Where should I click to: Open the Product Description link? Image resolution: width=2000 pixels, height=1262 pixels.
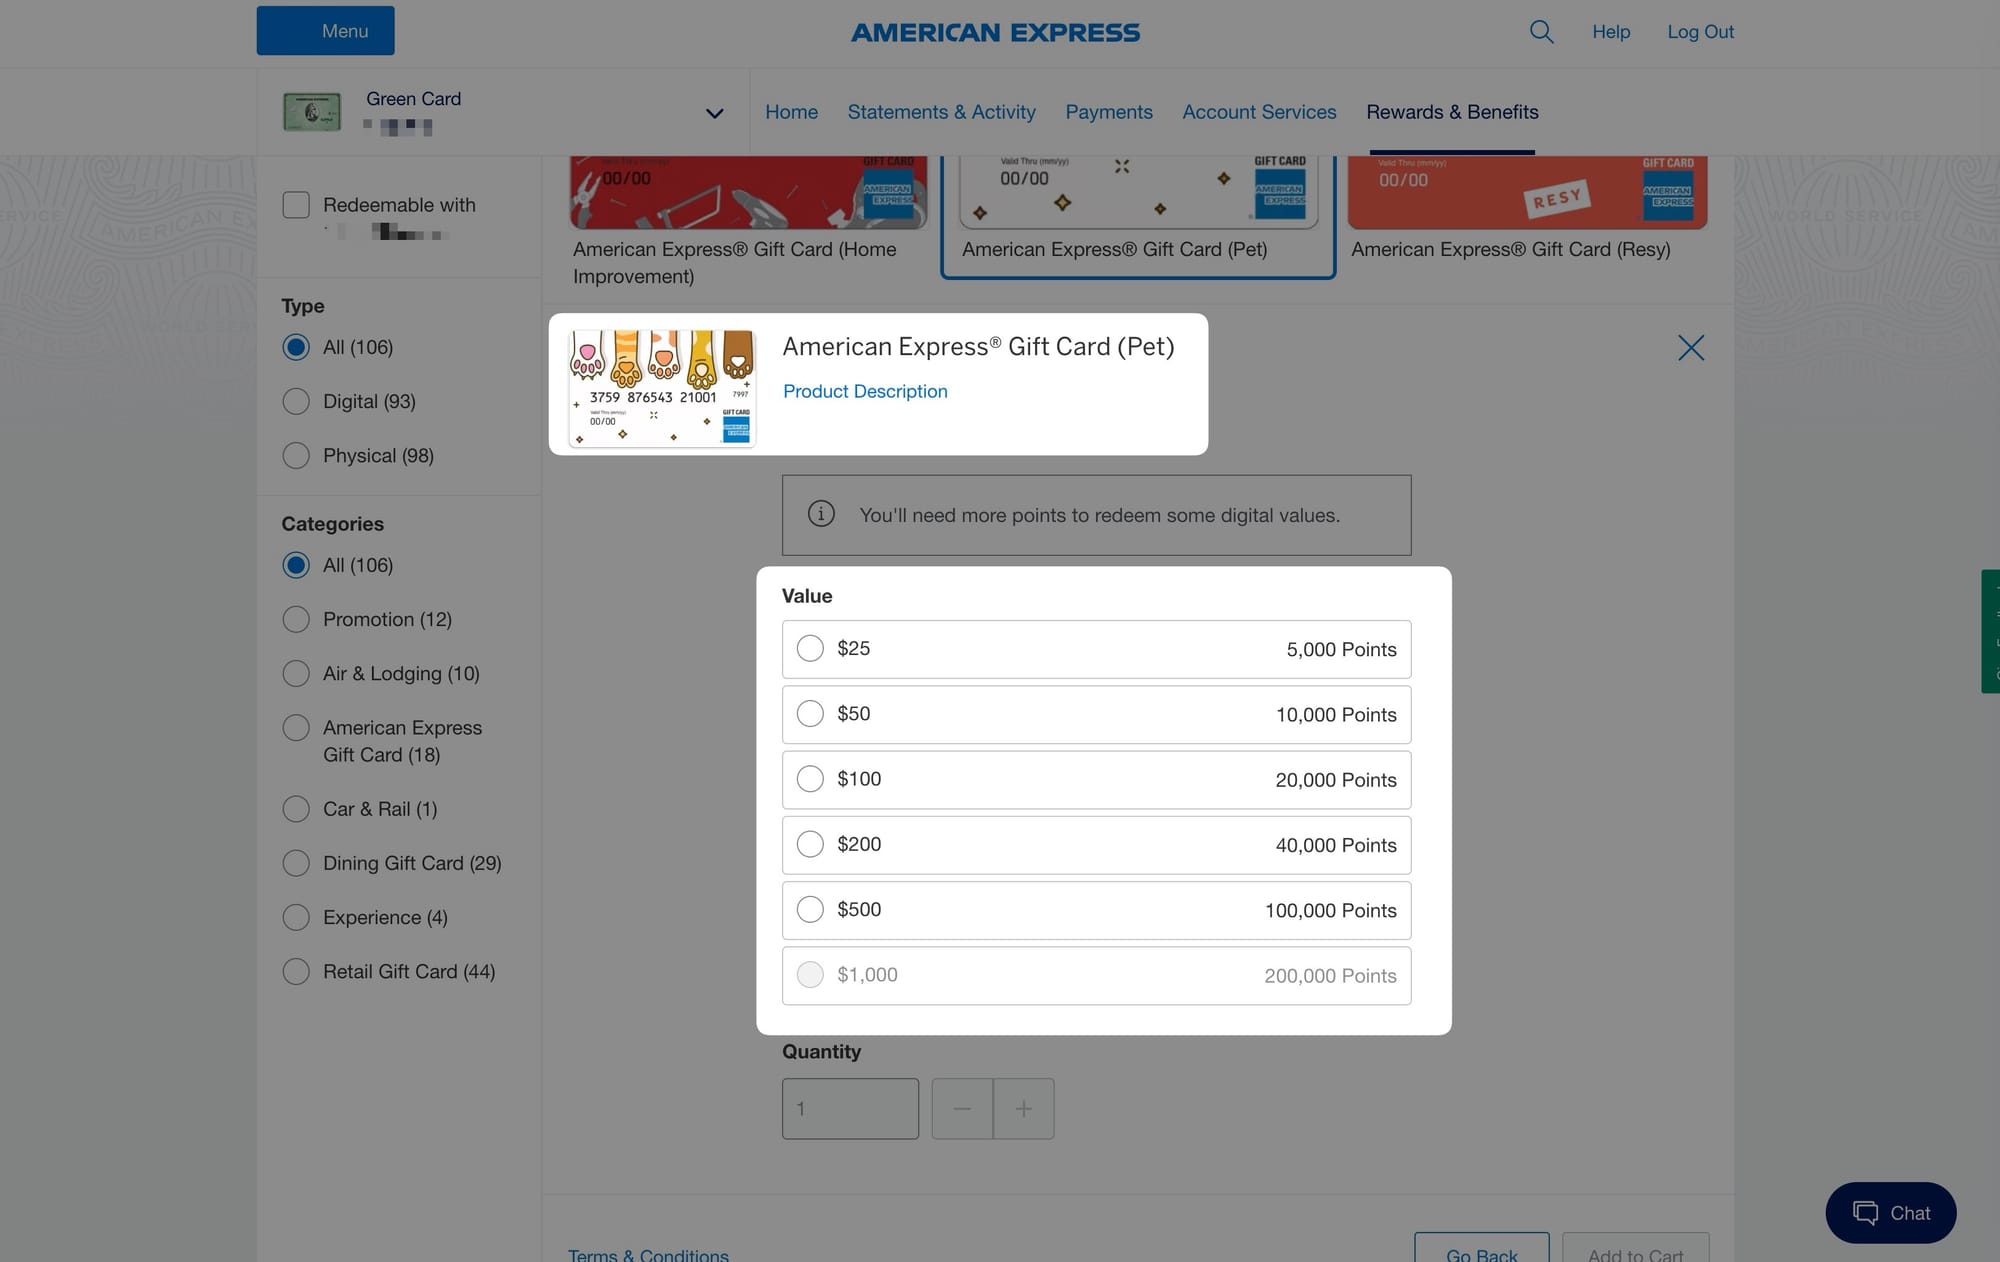(865, 391)
